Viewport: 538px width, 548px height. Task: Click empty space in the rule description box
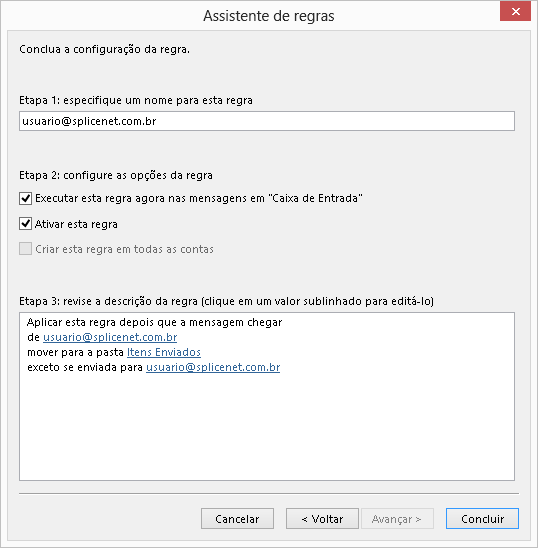[267, 430]
